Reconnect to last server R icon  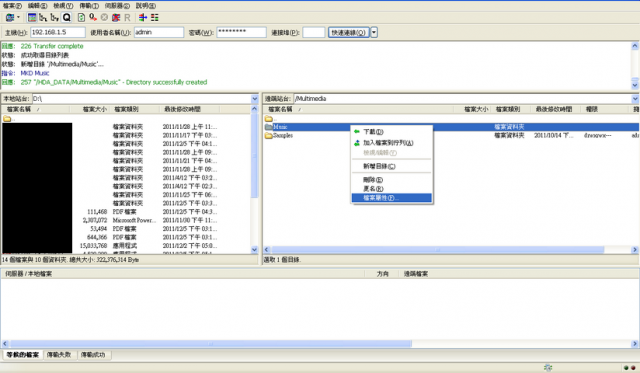tap(127, 18)
